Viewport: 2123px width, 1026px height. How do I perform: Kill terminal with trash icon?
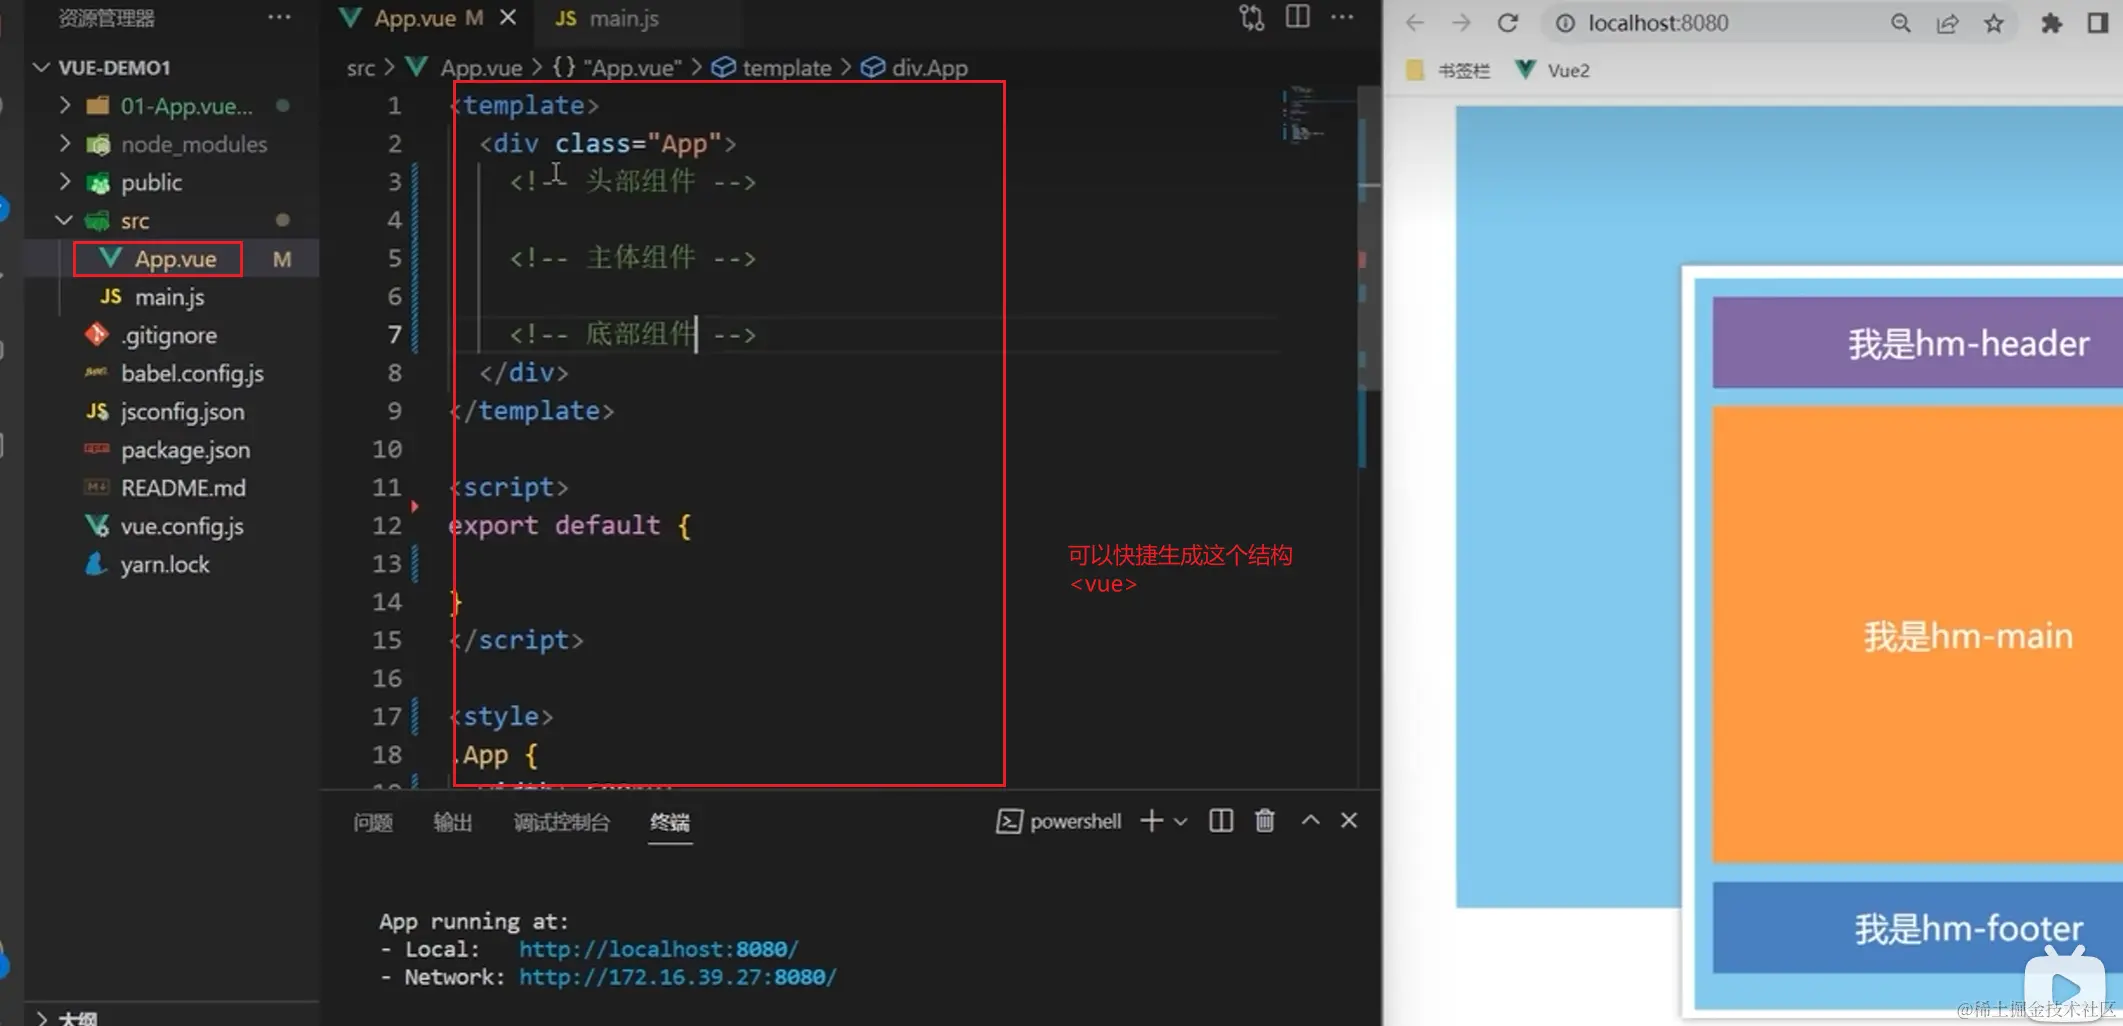coord(1265,821)
